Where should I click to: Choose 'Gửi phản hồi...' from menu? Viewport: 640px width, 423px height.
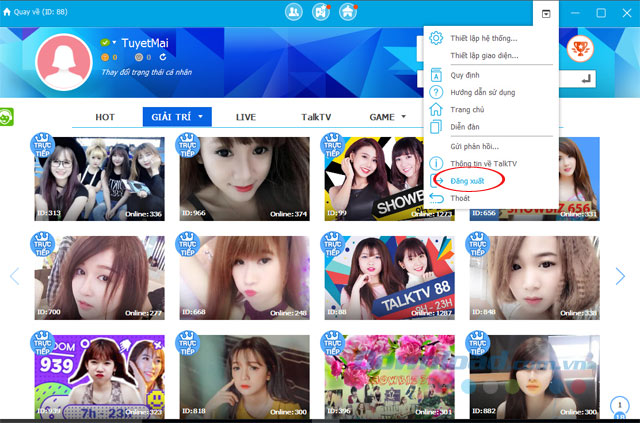(474, 146)
